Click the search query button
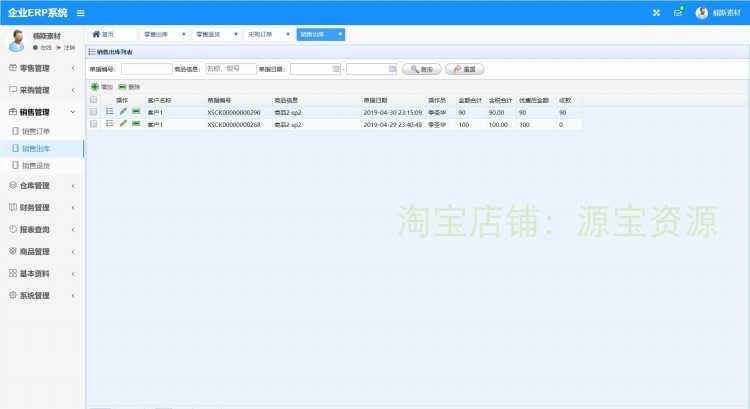This screenshot has width=750, height=409. click(x=421, y=69)
